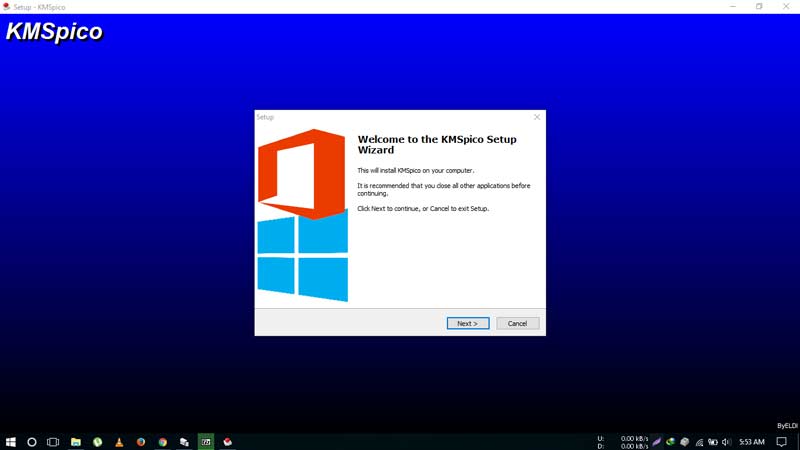Click the text "This will install KMSpico on your computer."
800x450 pixels.
click(415, 170)
